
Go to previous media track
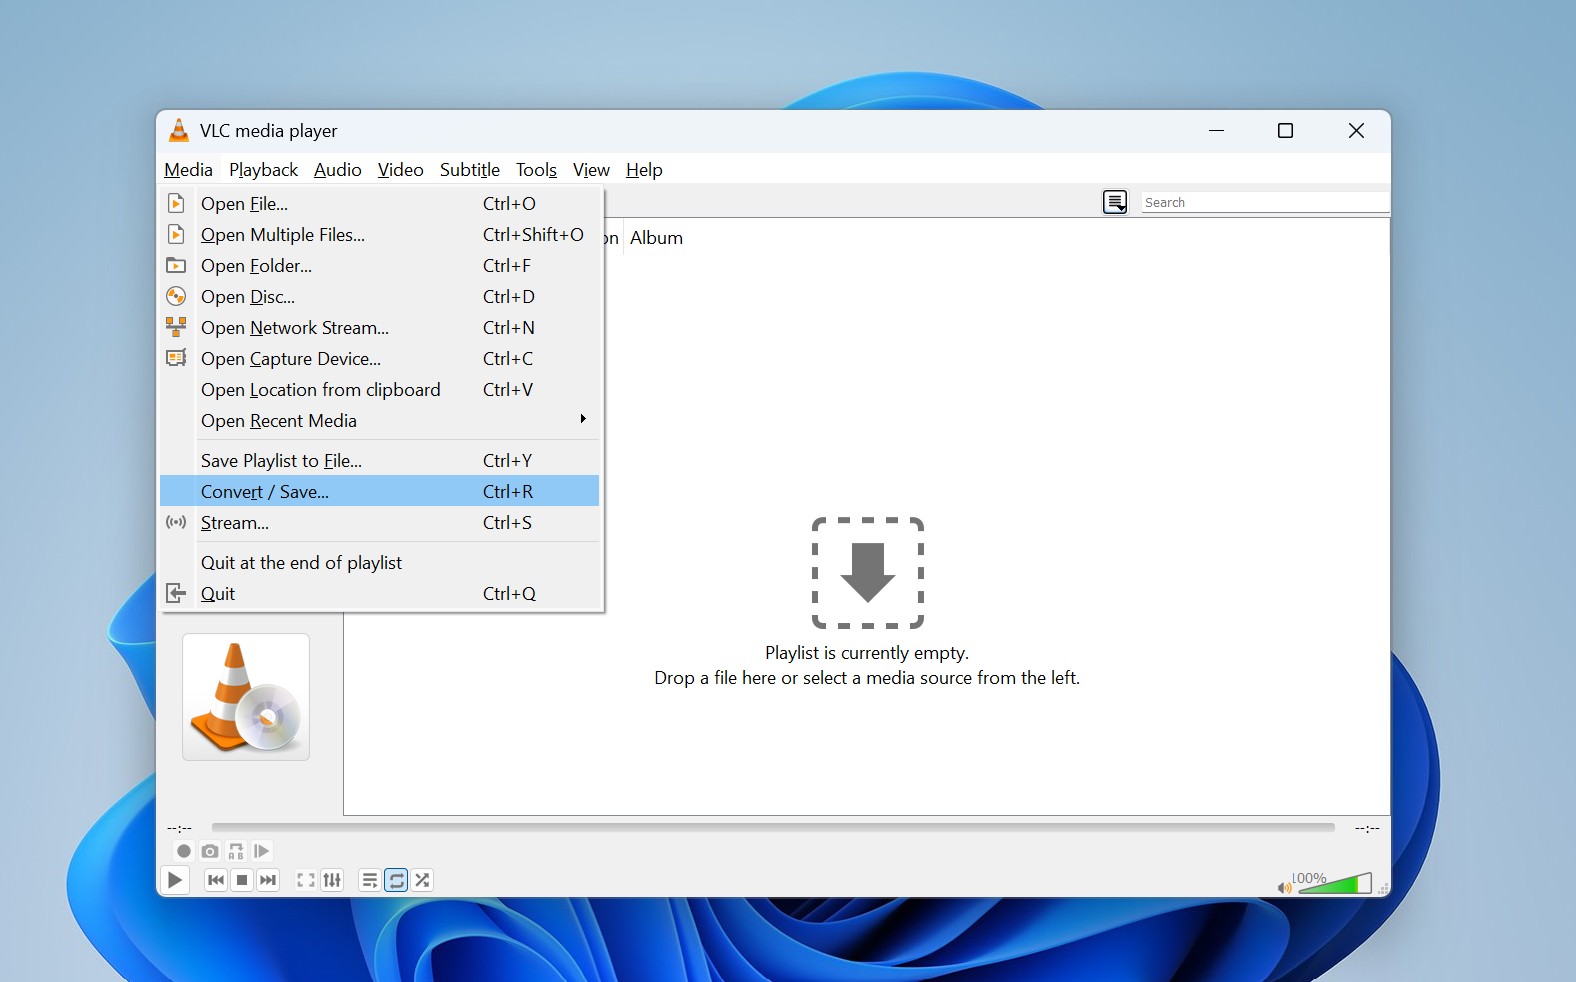[x=215, y=880]
